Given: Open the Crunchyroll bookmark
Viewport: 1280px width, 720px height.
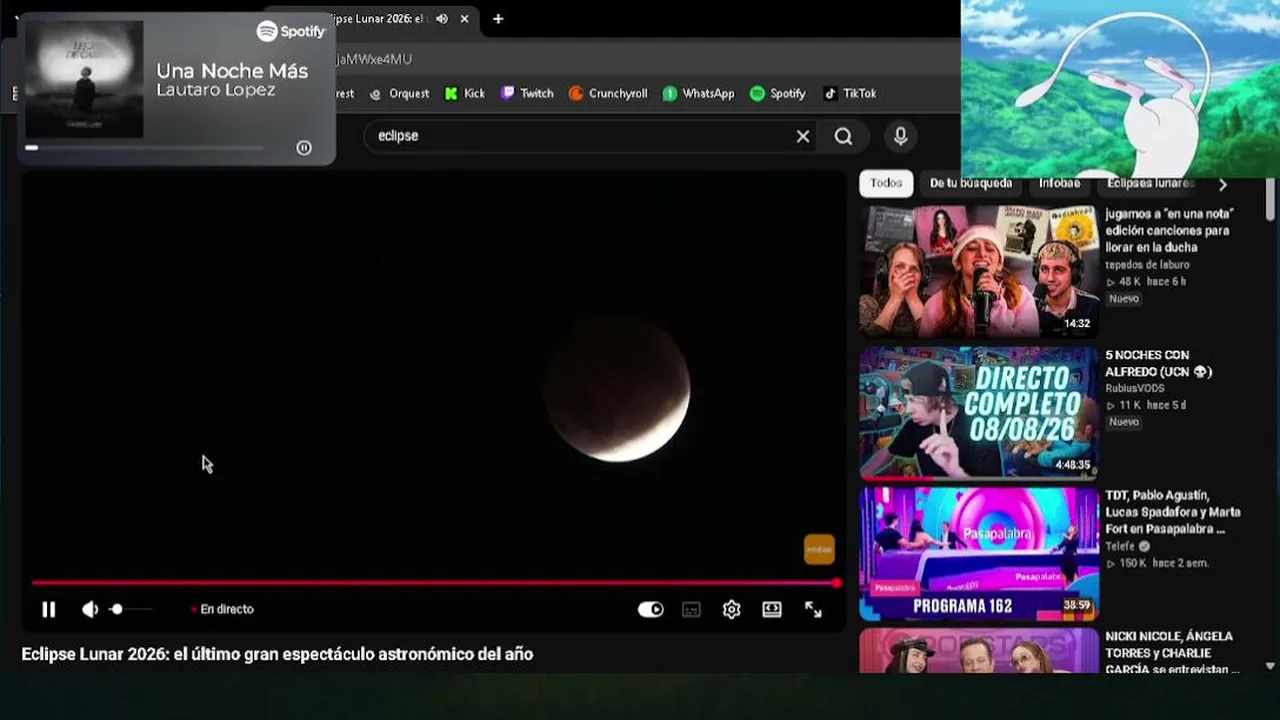Looking at the screenshot, I should (608, 93).
